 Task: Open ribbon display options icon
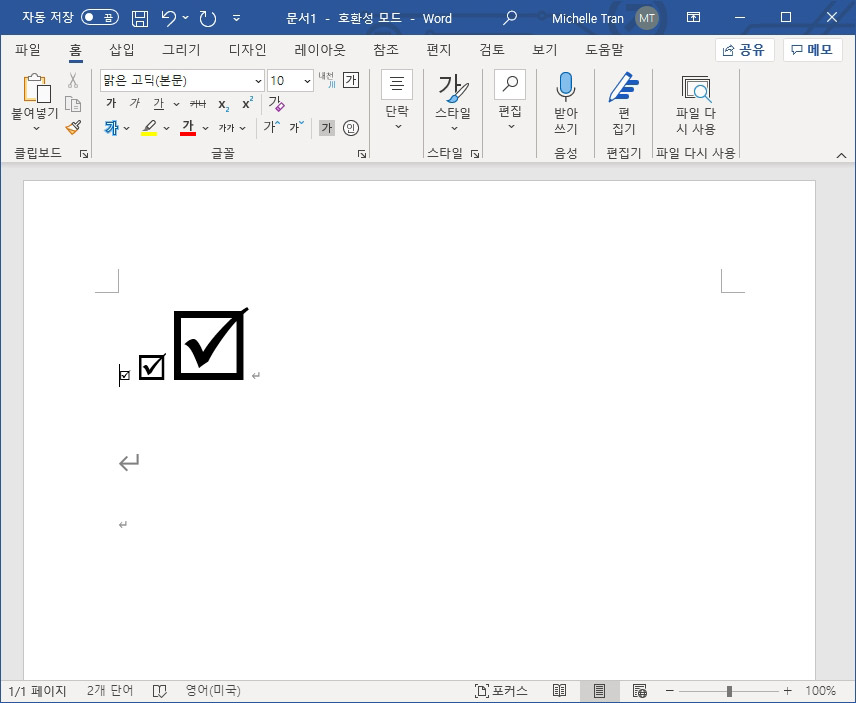(693, 17)
